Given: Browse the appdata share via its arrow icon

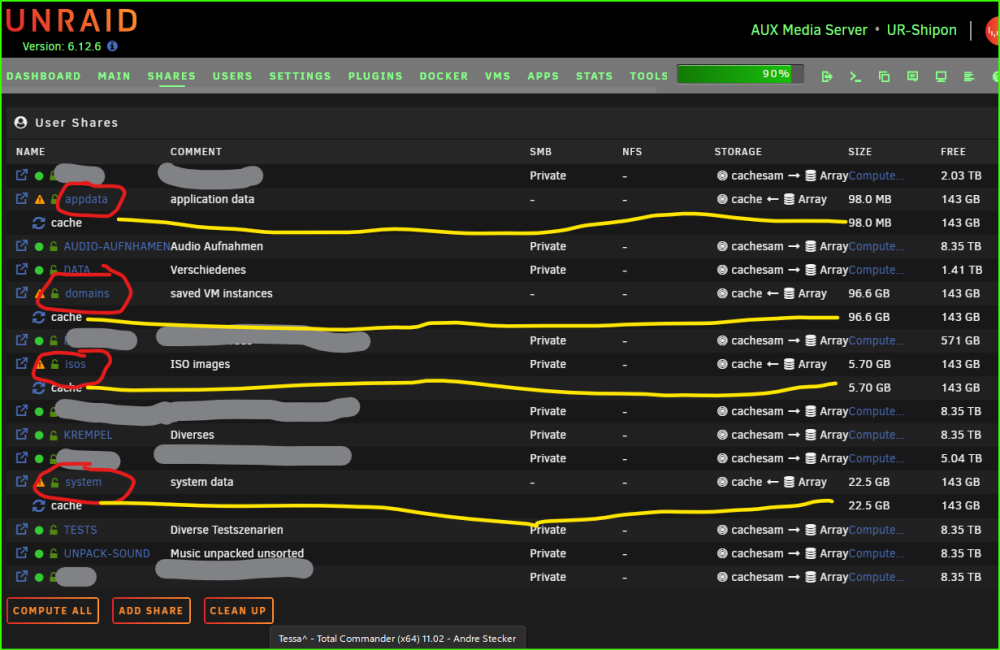Looking at the screenshot, I should point(22,198).
